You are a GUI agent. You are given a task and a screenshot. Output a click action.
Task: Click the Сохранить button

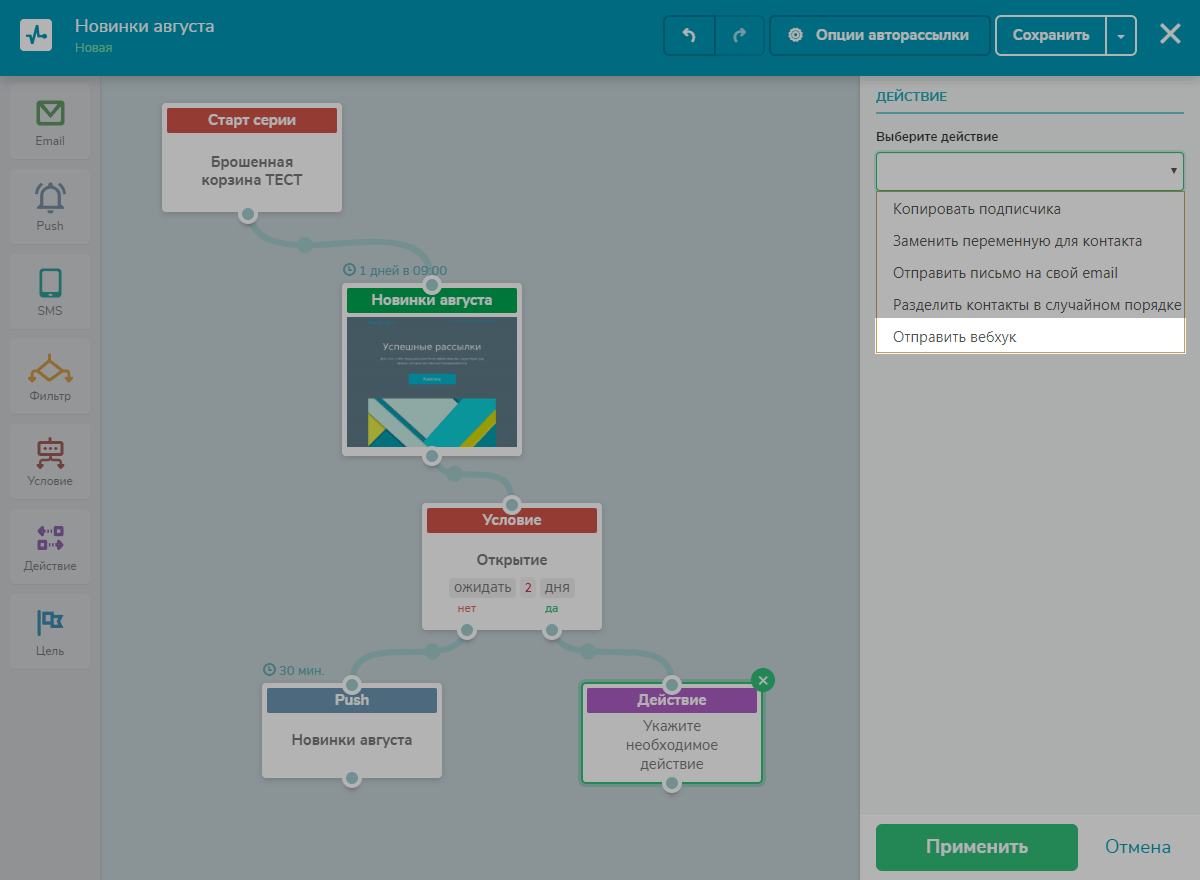[1051, 35]
